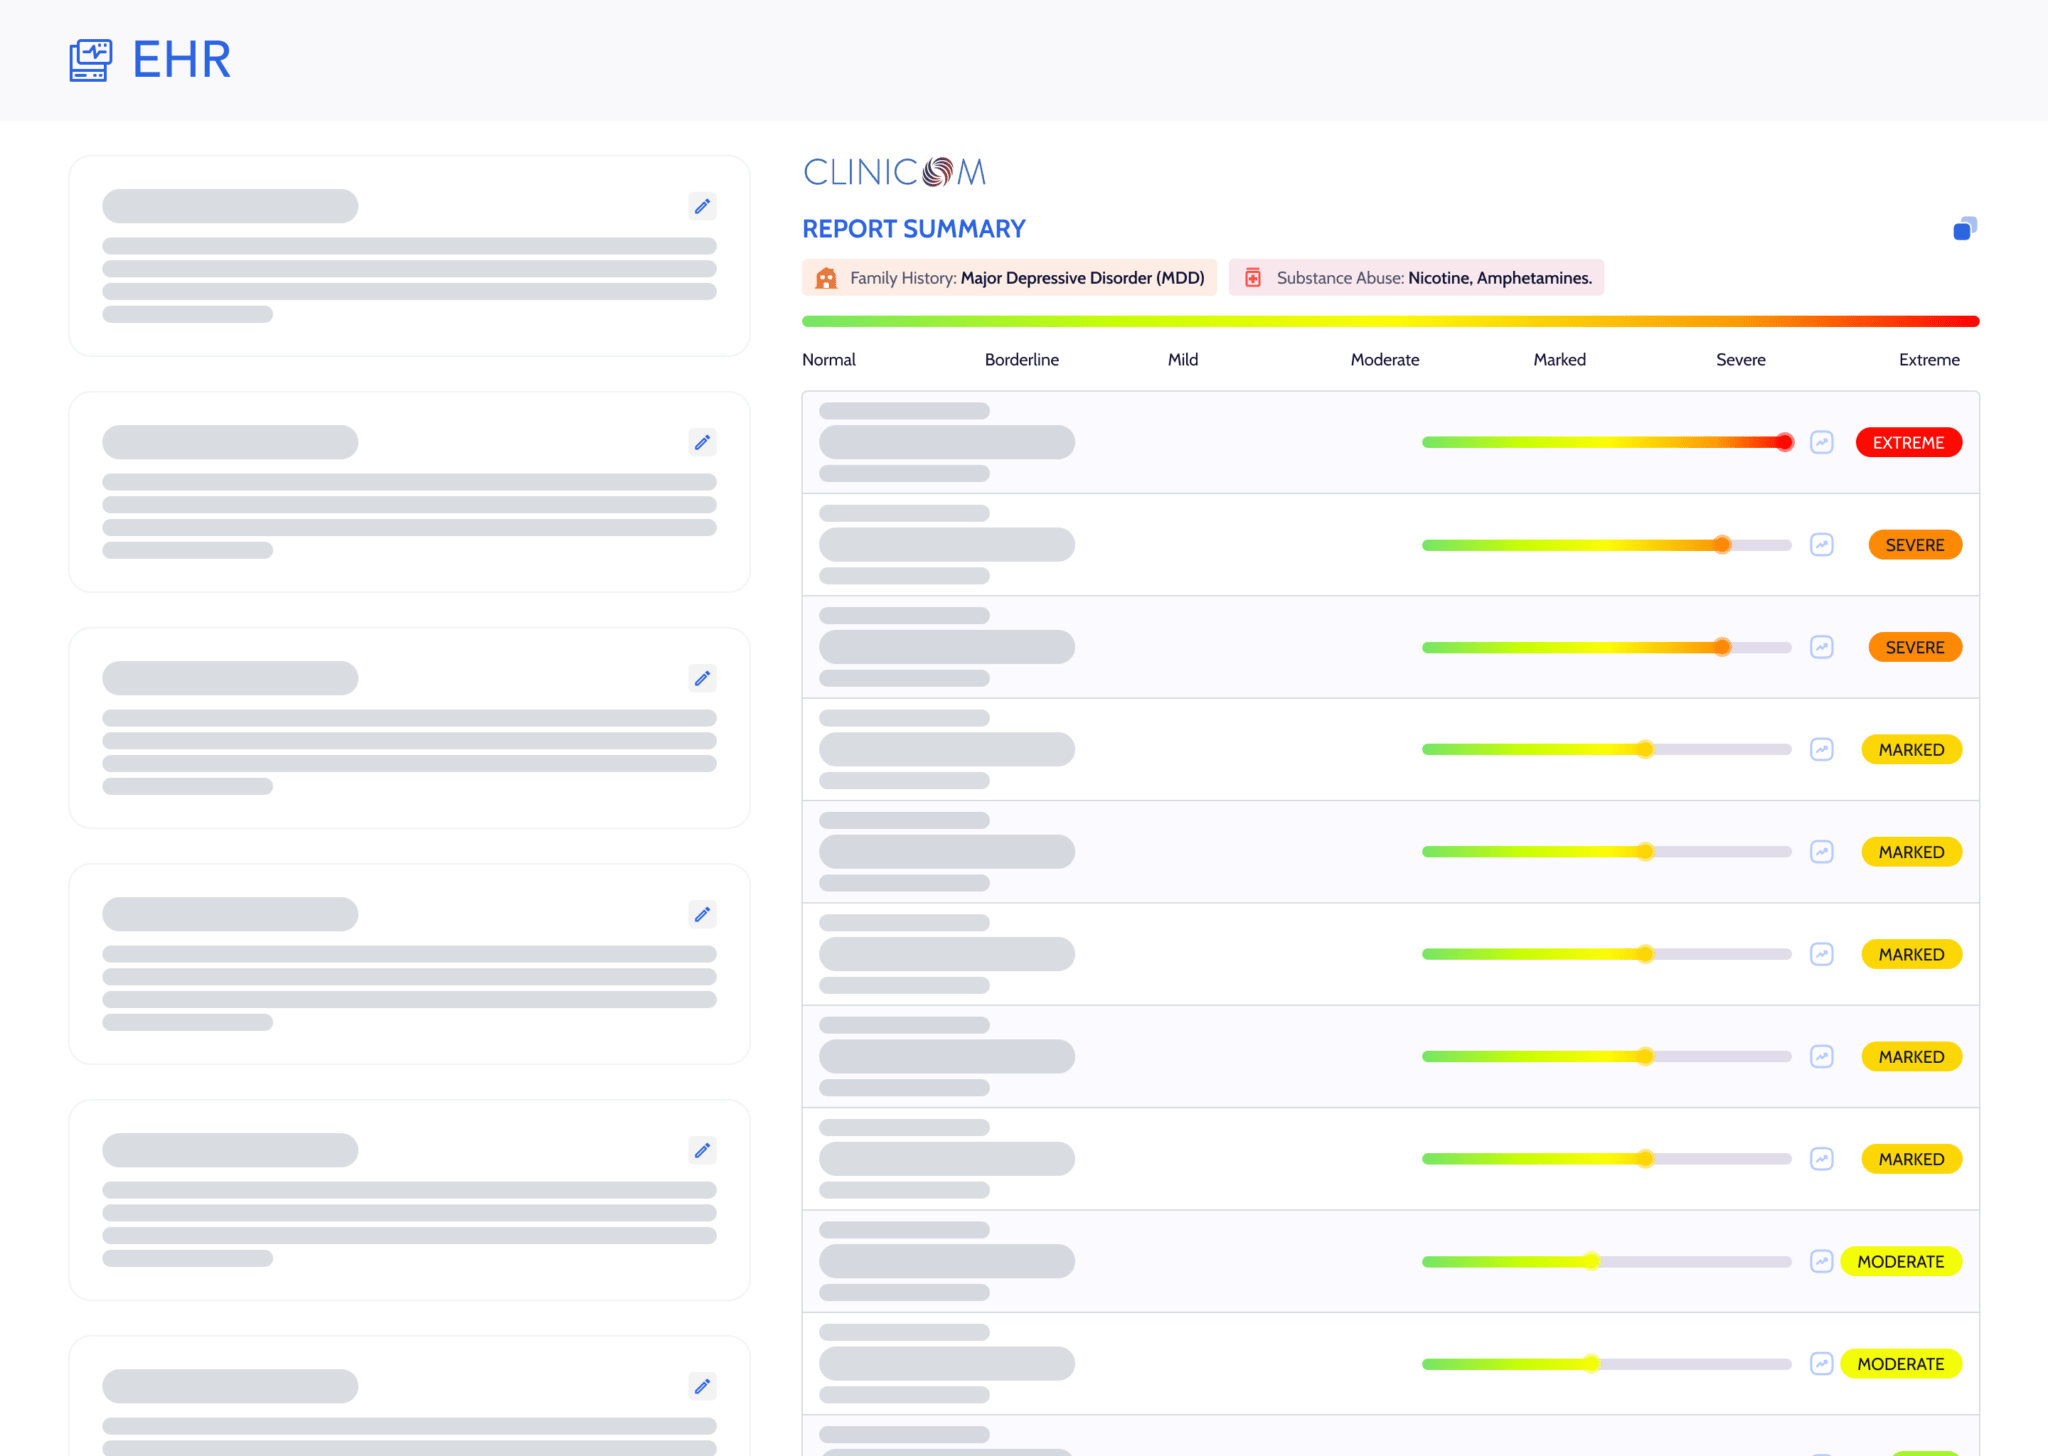Click the EHR monitor logo icon
The image size is (2048, 1456).
(x=90, y=60)
